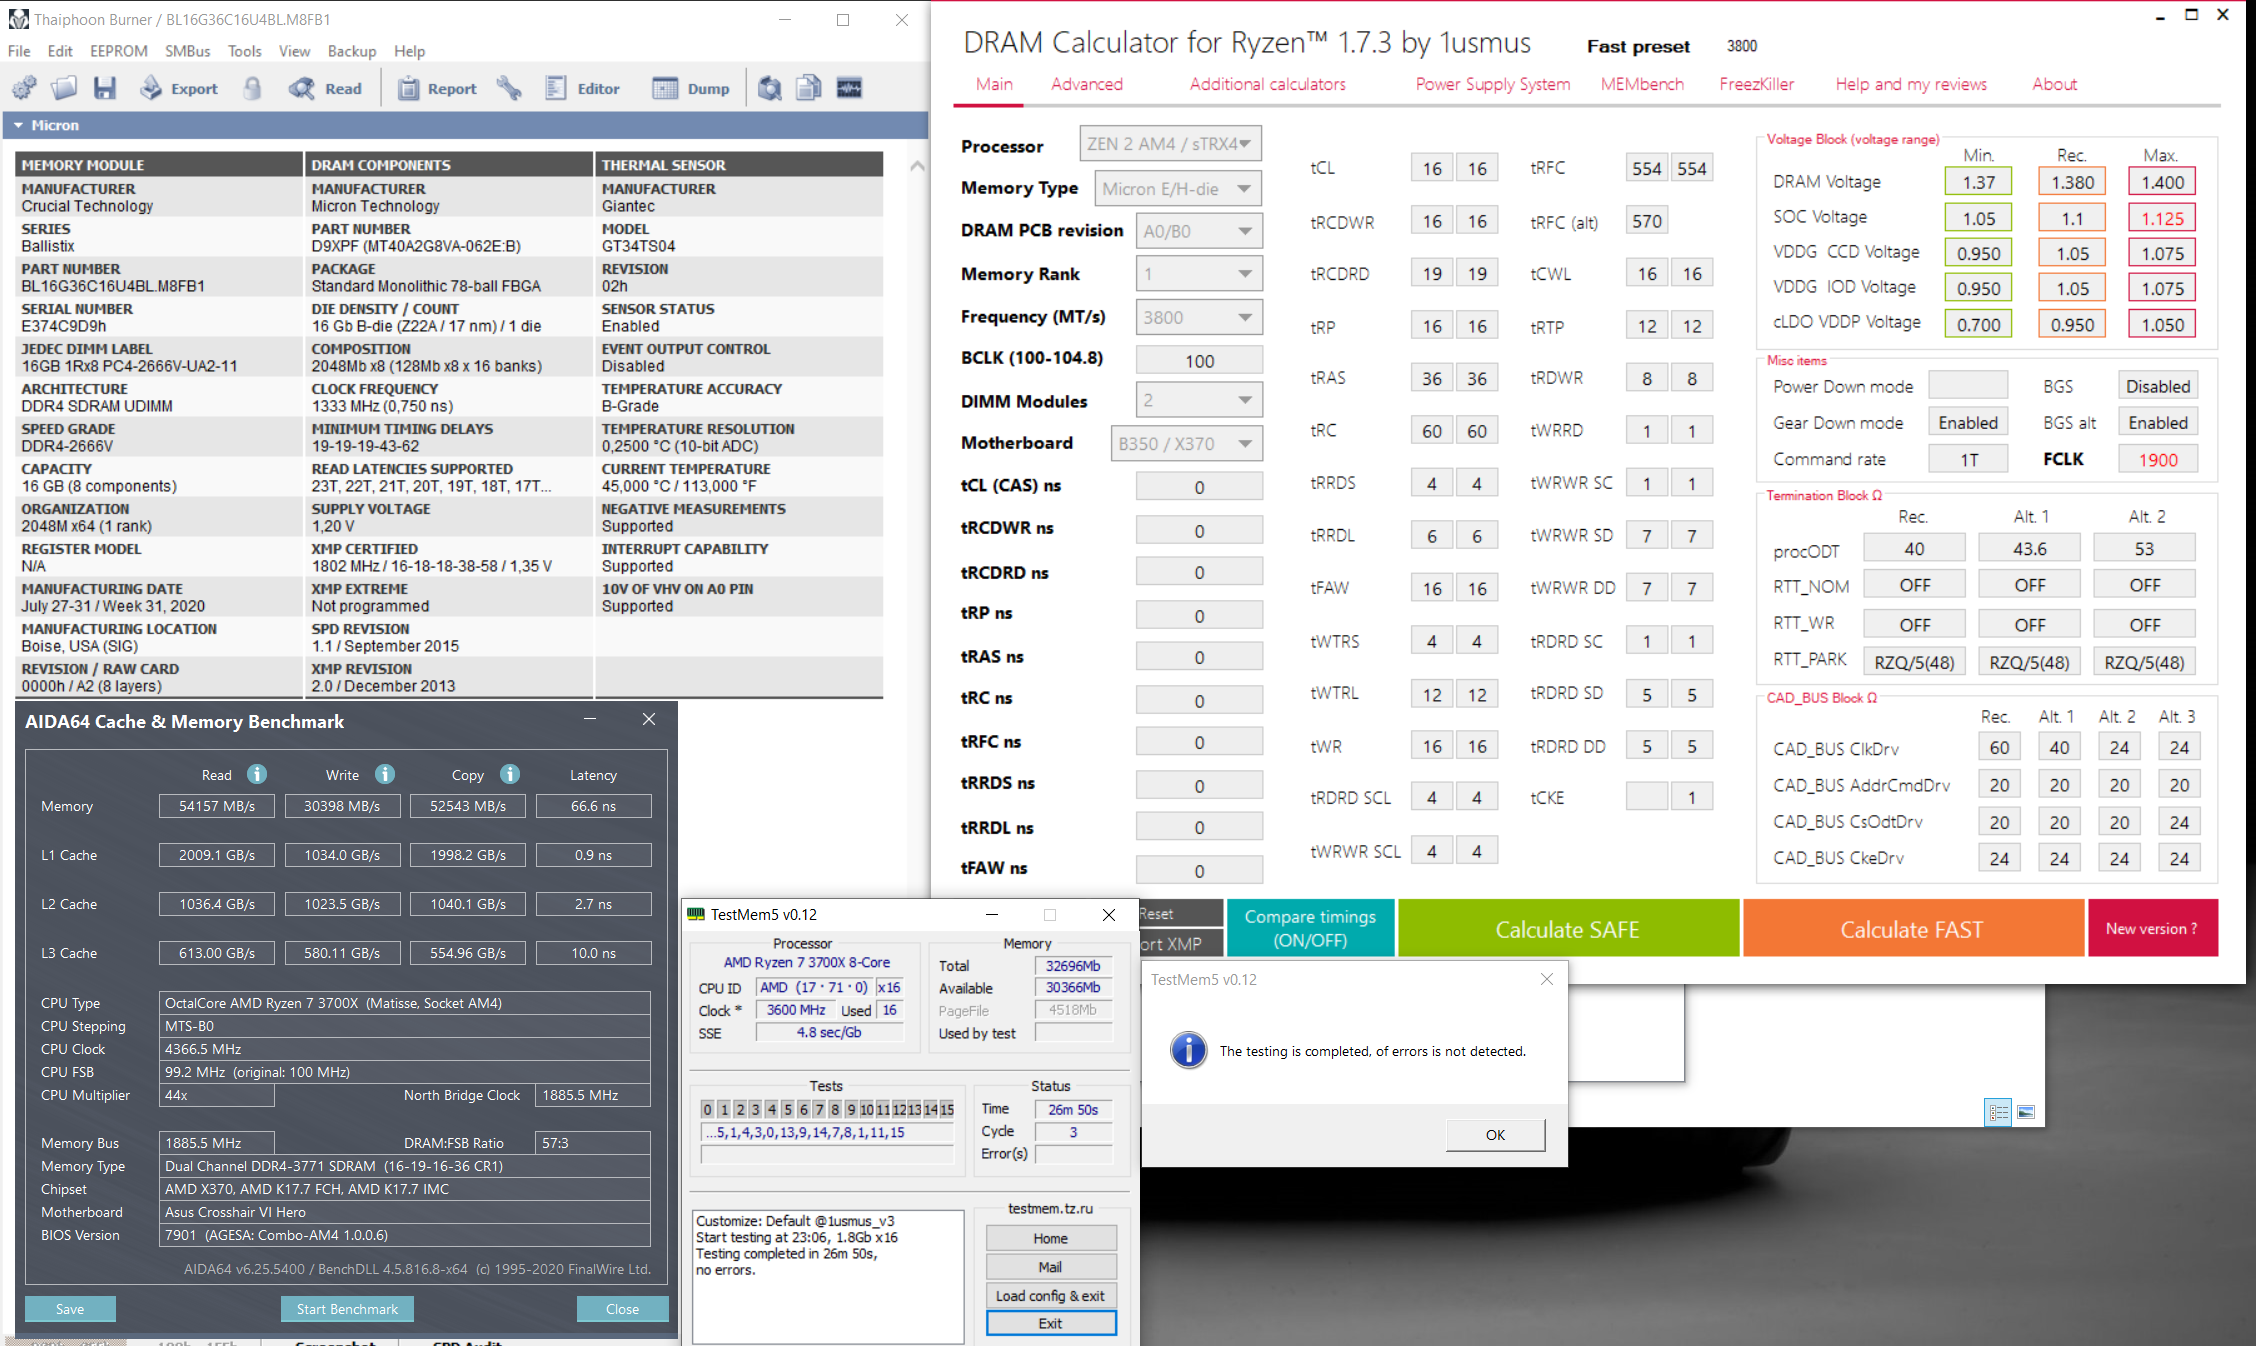Toggle the Gear Down mode Enabled field
Viewport: 2256px width, 1346px height.
(1967, 423)
